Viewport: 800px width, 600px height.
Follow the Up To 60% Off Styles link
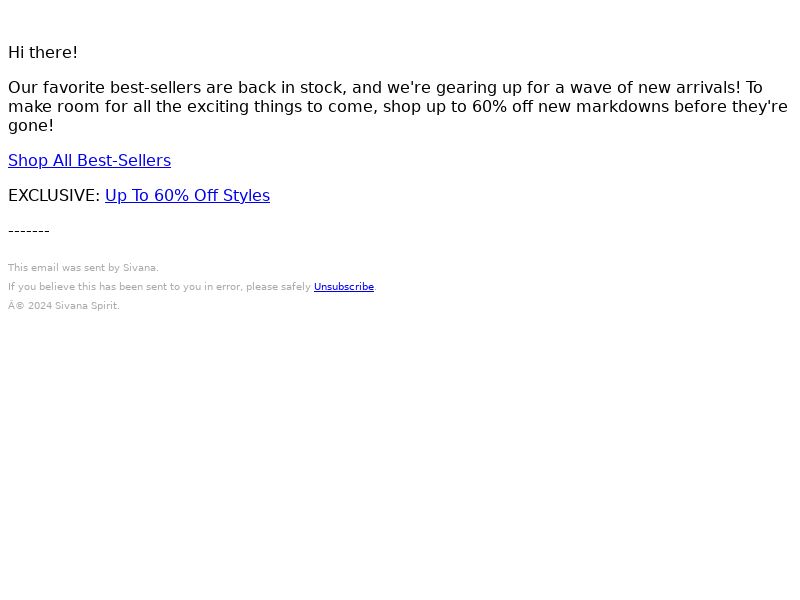187,196
